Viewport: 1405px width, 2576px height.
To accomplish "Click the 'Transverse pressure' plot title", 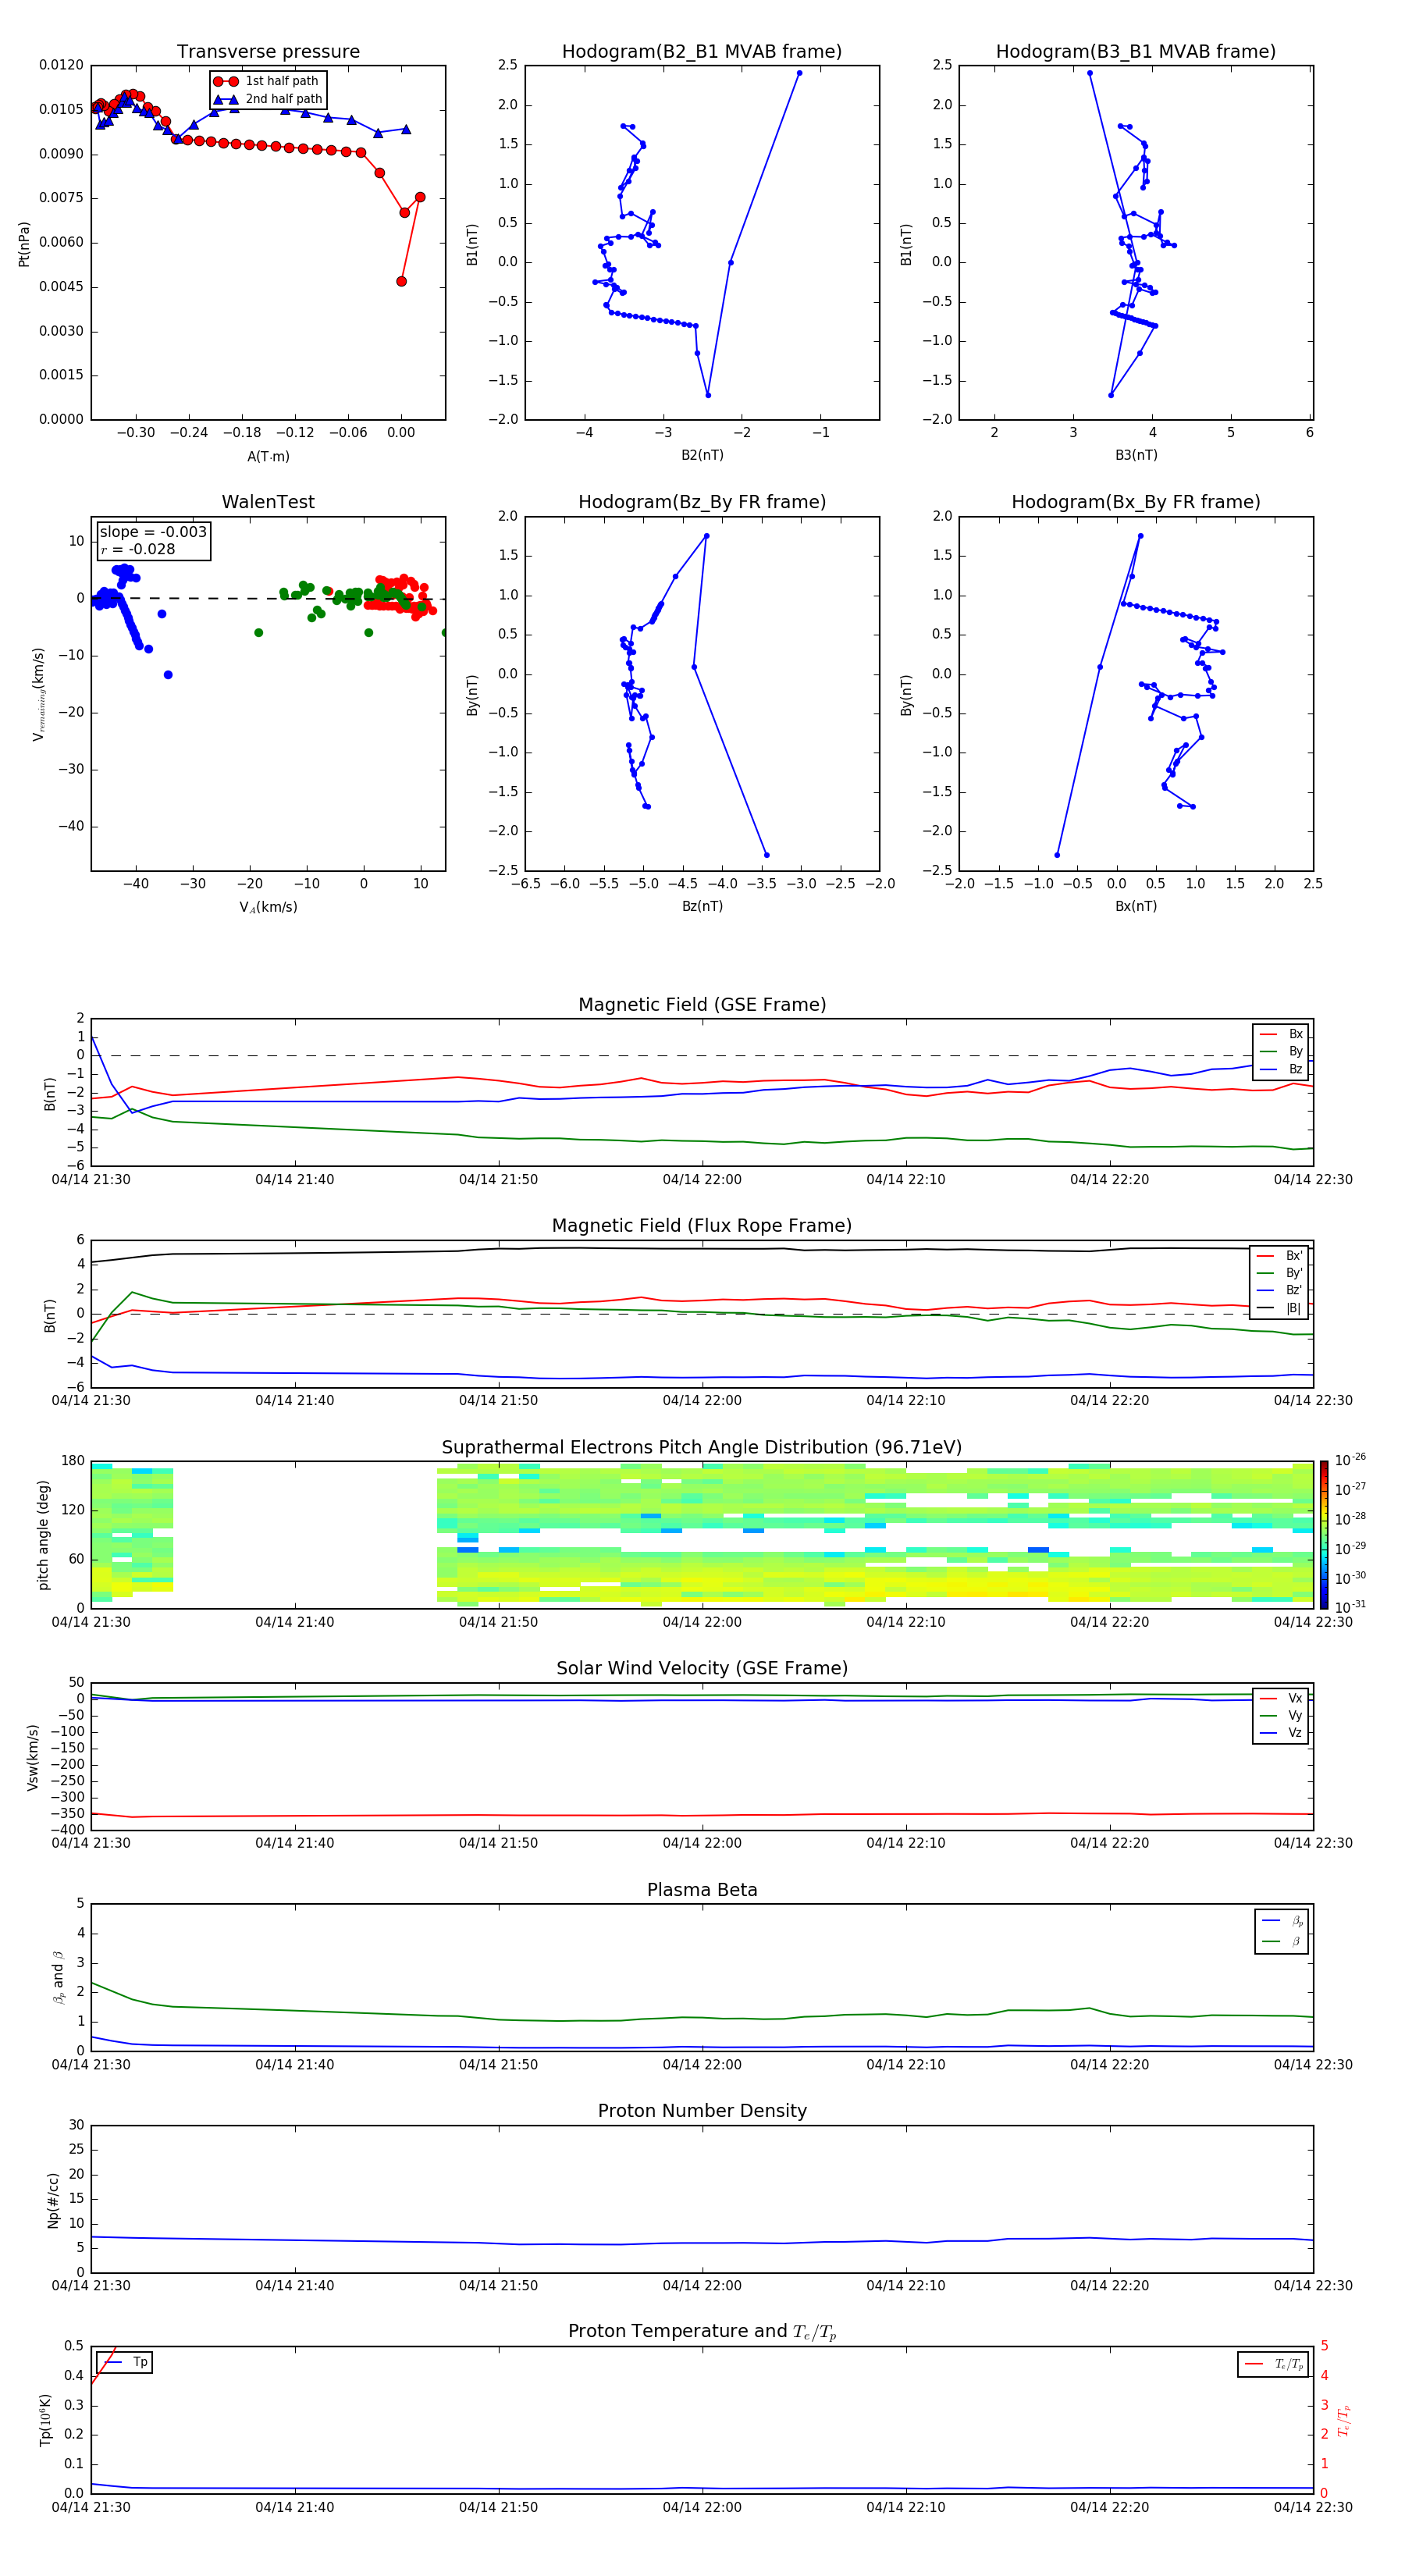I will [268, 52].
